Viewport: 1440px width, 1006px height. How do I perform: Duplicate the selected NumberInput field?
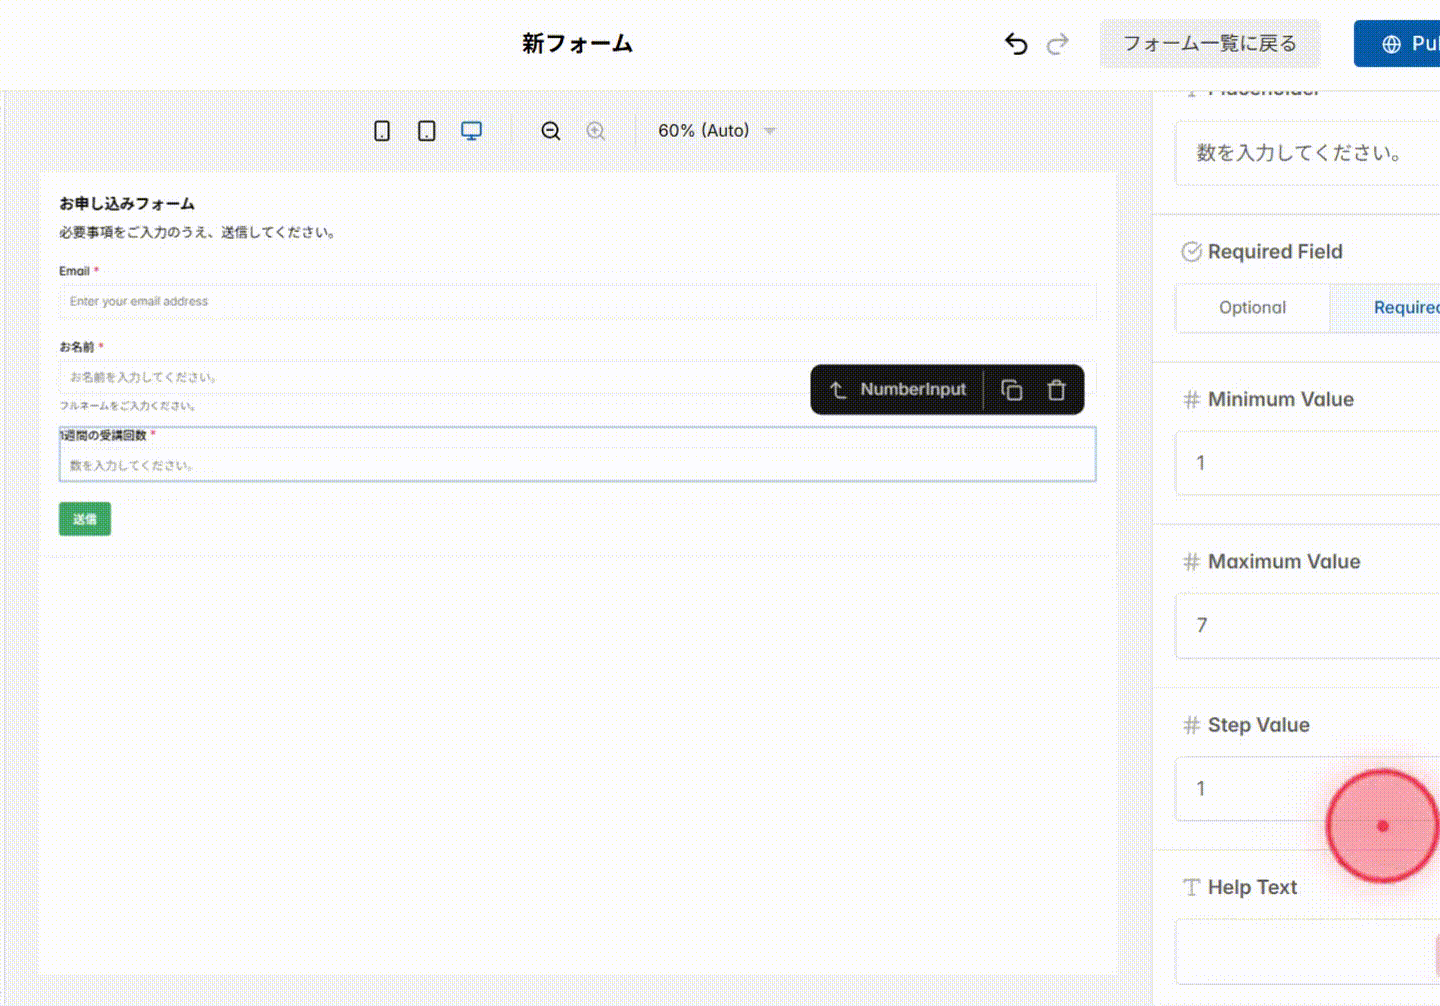(1011, 389)
